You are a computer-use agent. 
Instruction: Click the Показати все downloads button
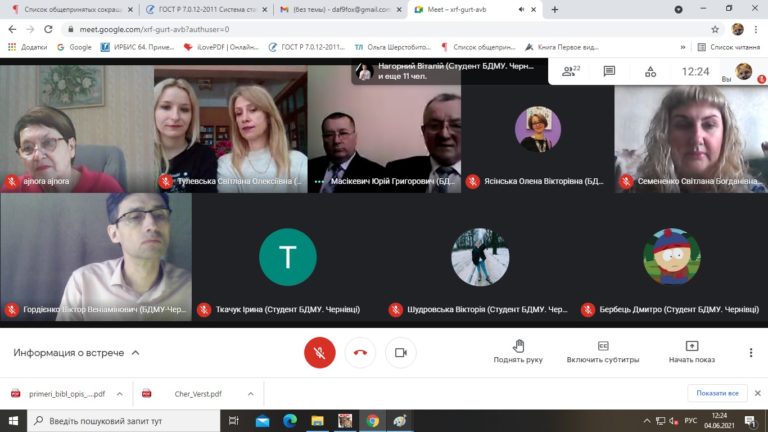click(x=717, y=393)
